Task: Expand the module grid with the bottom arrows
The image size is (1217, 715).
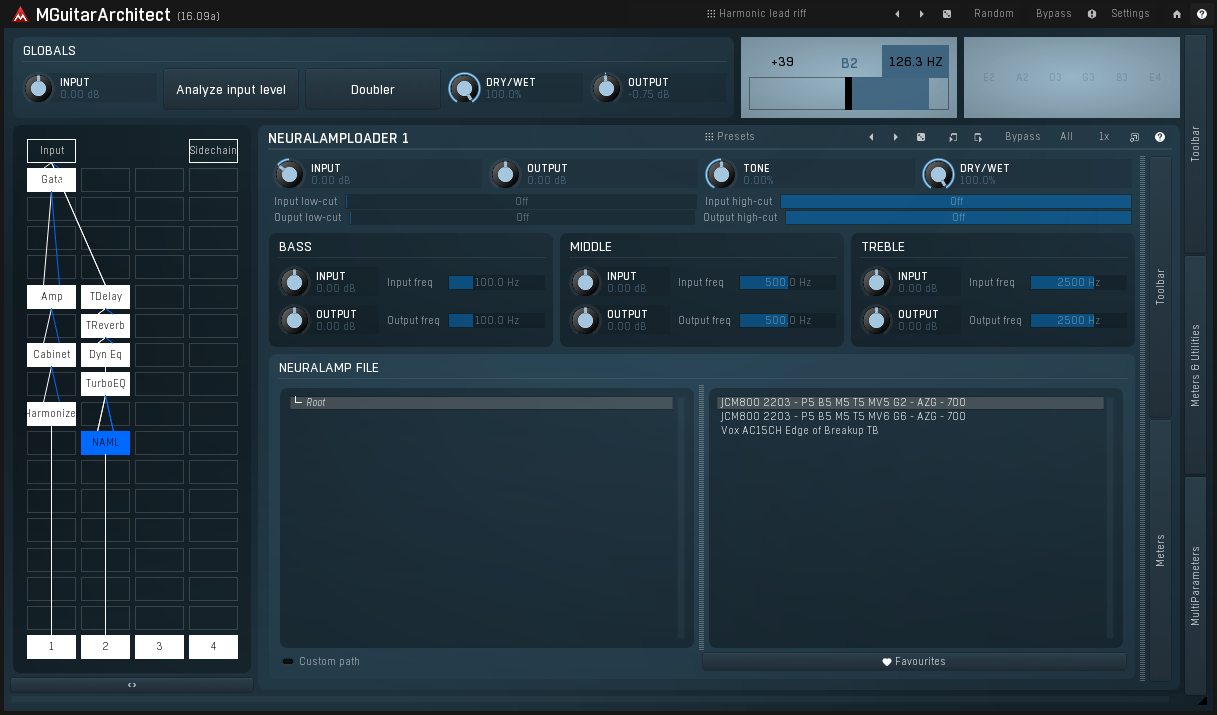Action: pos(132,685)
